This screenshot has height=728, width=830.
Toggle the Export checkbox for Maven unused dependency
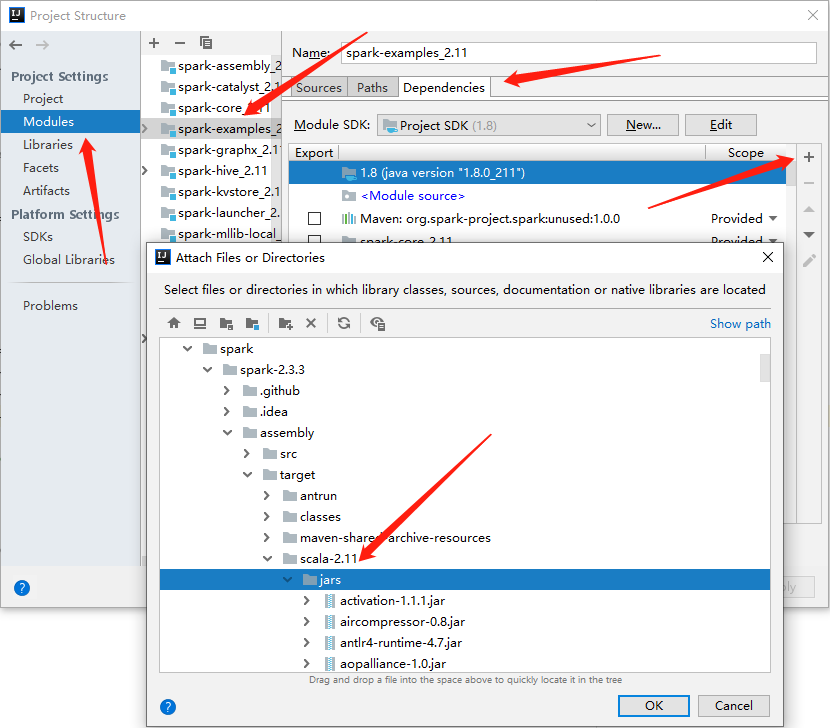(315, 218)
